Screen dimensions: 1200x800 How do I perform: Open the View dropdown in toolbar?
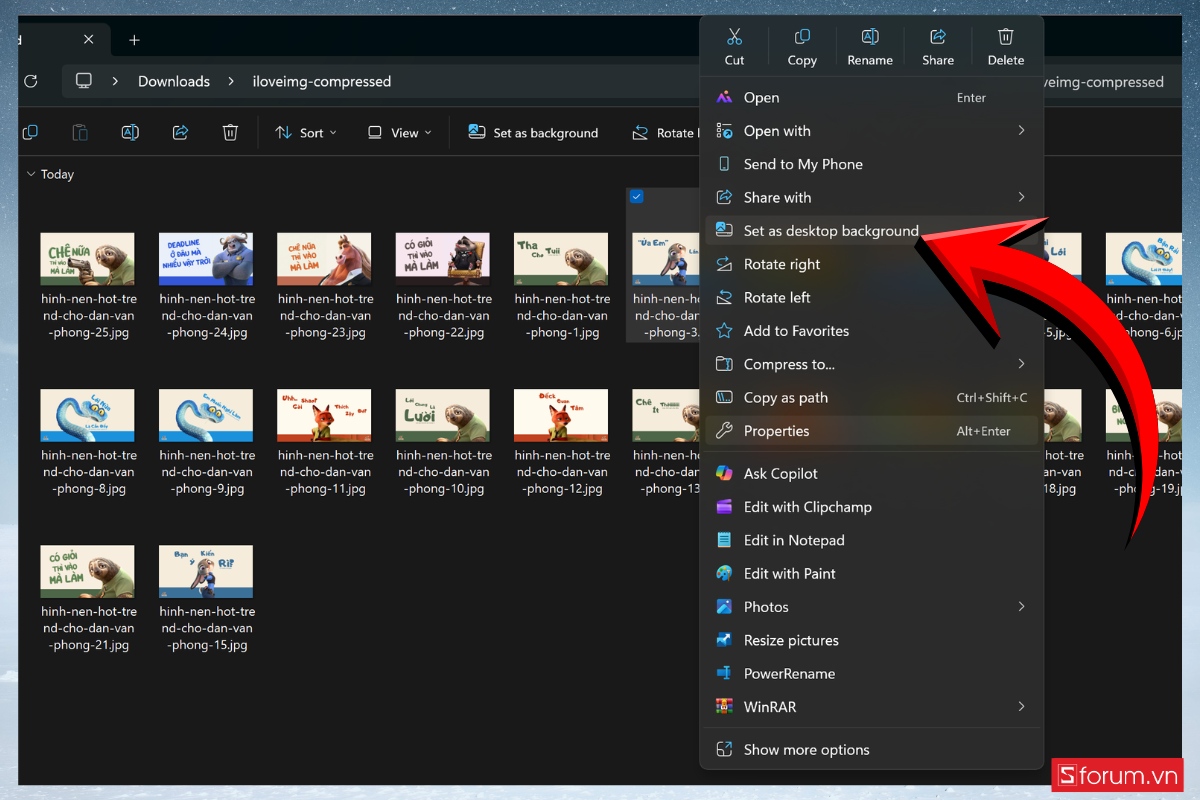click(399, 133)
